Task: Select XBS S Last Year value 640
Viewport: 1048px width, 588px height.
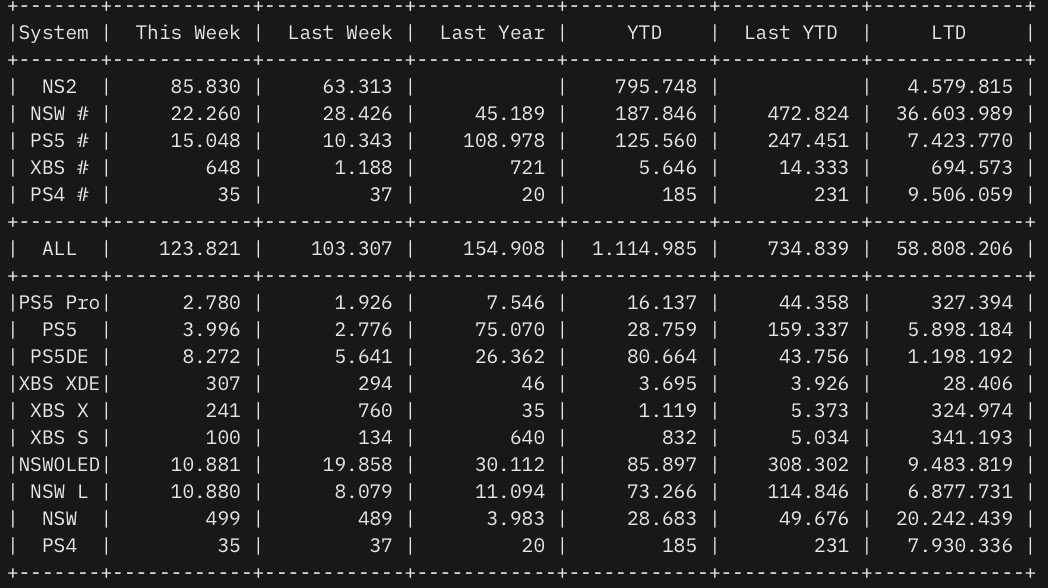Action: (x=527, y=437)
